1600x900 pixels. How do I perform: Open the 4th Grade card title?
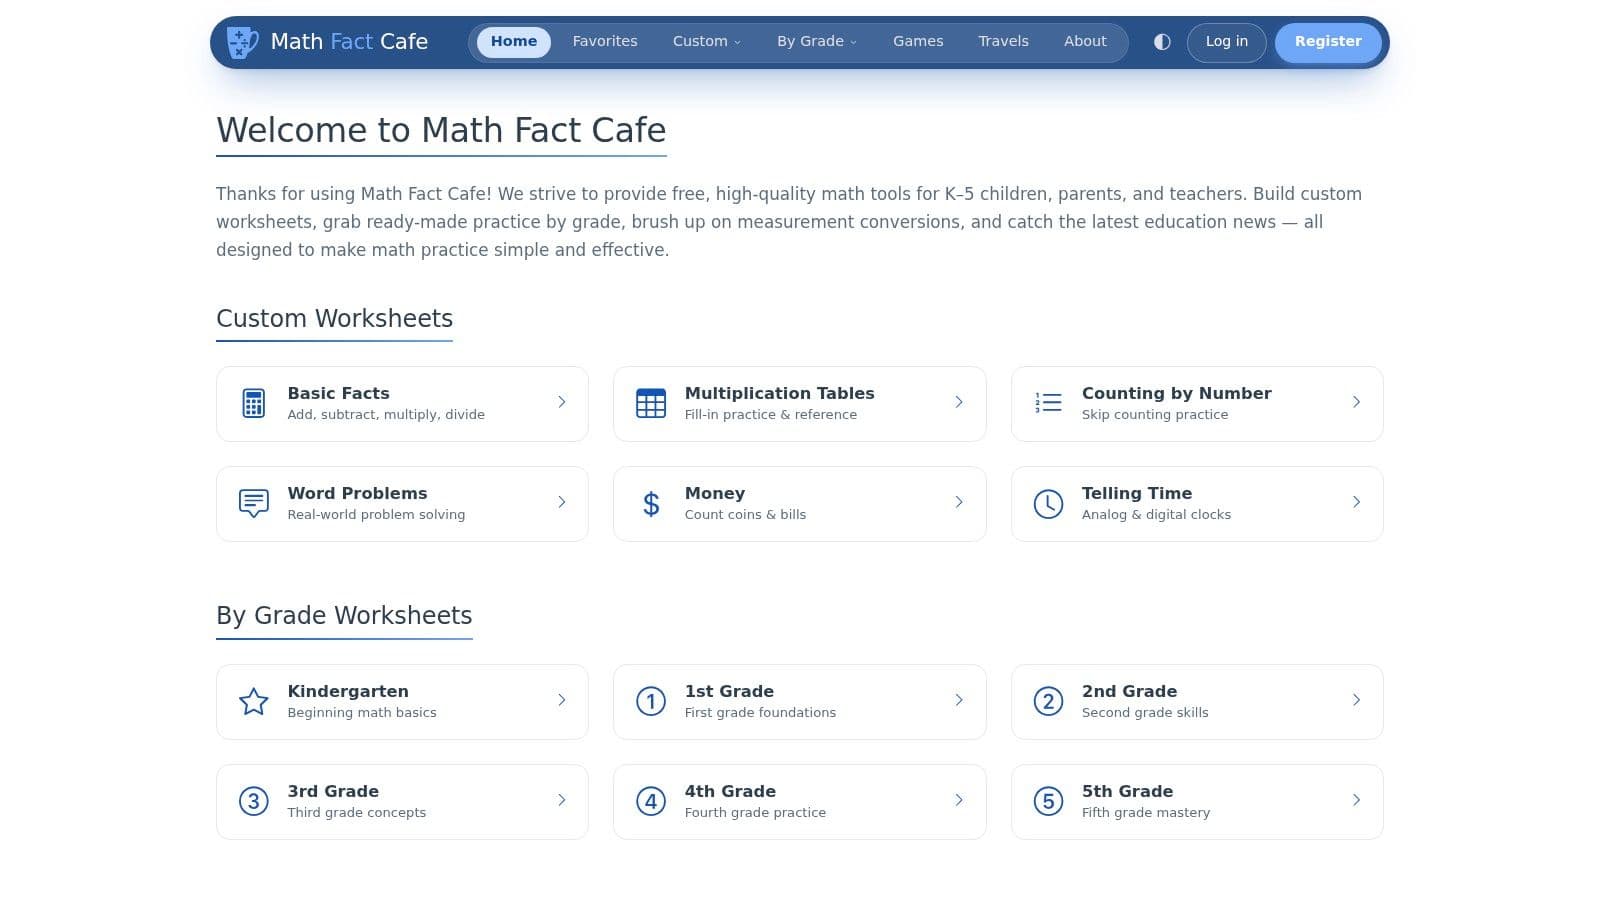(x=730, y=791)
